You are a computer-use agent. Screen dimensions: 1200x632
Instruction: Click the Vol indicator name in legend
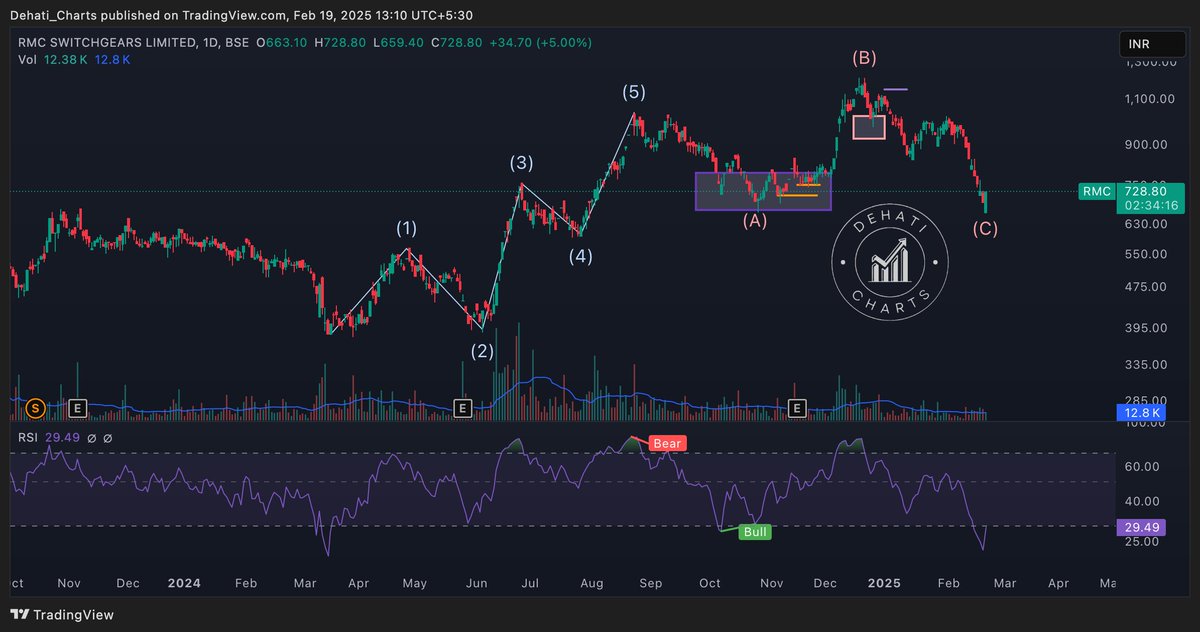28,60
